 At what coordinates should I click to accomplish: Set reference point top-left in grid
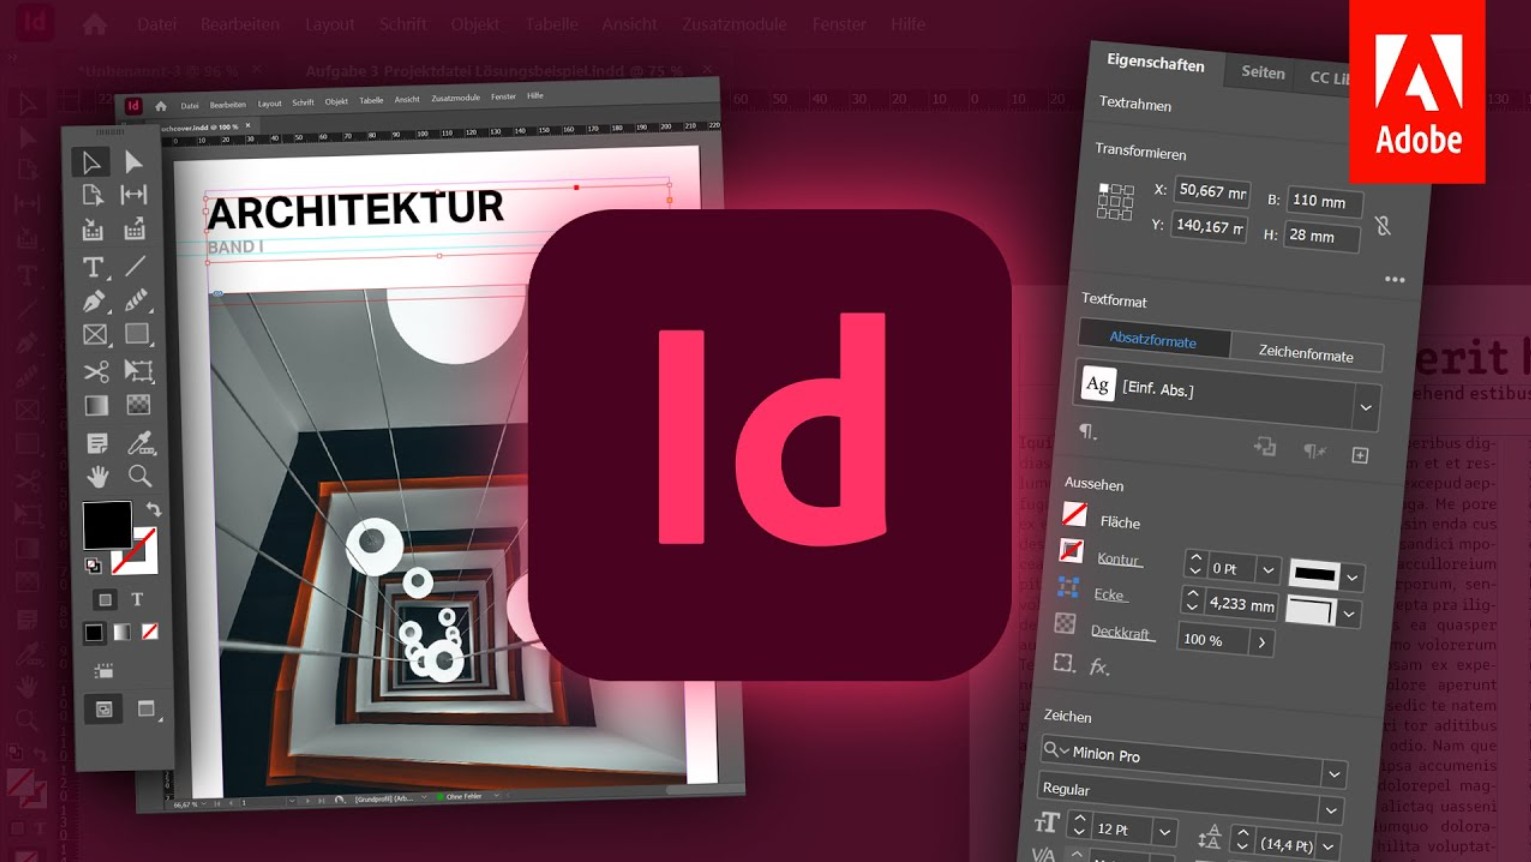(x=1103, y=188)
